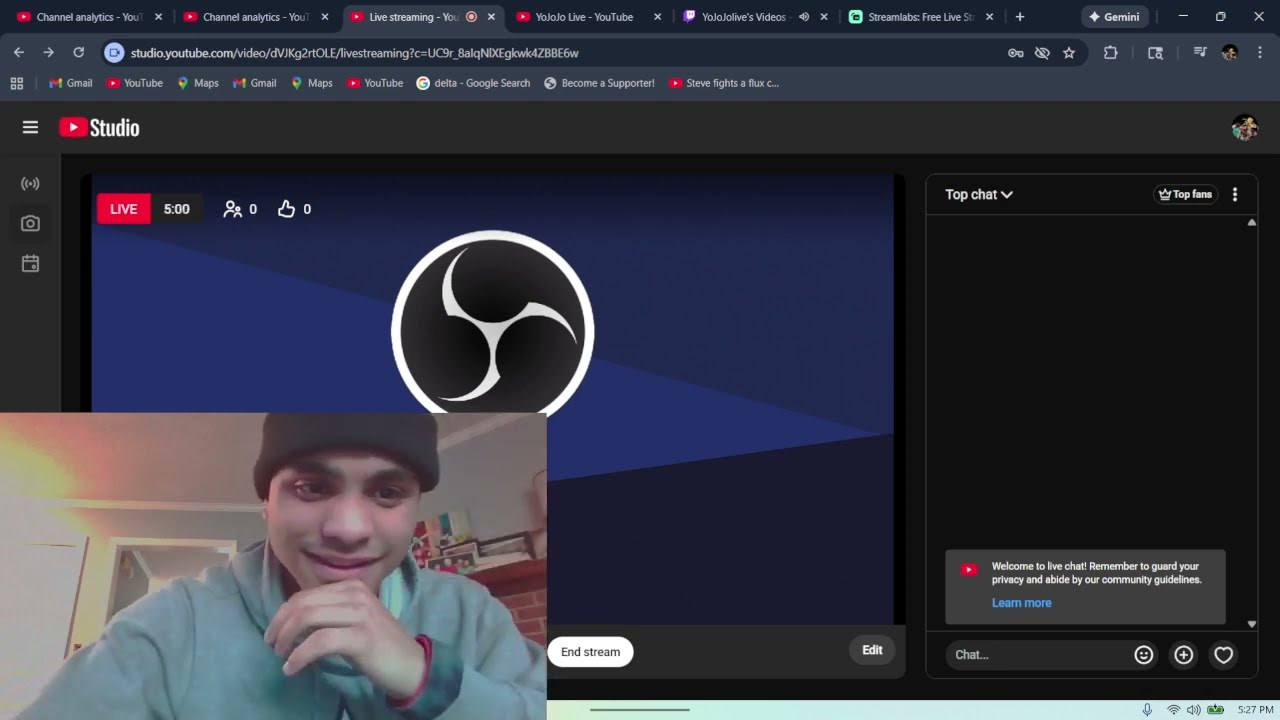Open the Gemini button in Chrome
This screenshot has width=1280, height=720.
(1114, 17)
